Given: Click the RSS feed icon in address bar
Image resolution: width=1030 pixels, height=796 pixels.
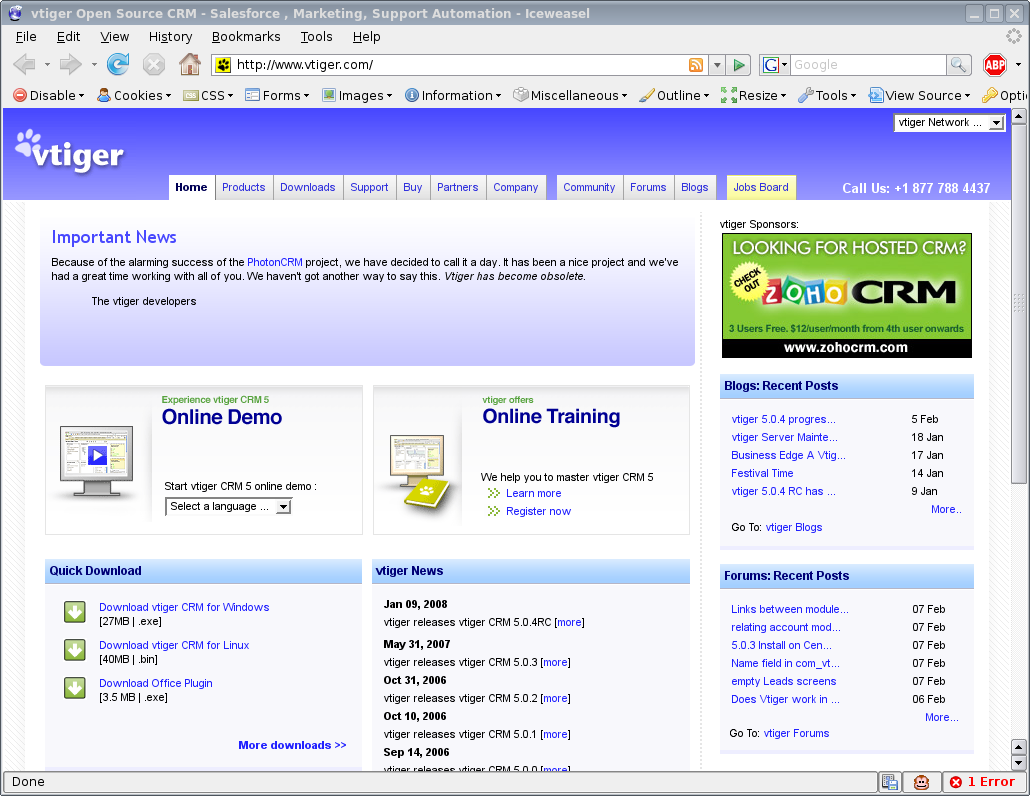Looking at the screenshot, I should click(x=696, y=65).
